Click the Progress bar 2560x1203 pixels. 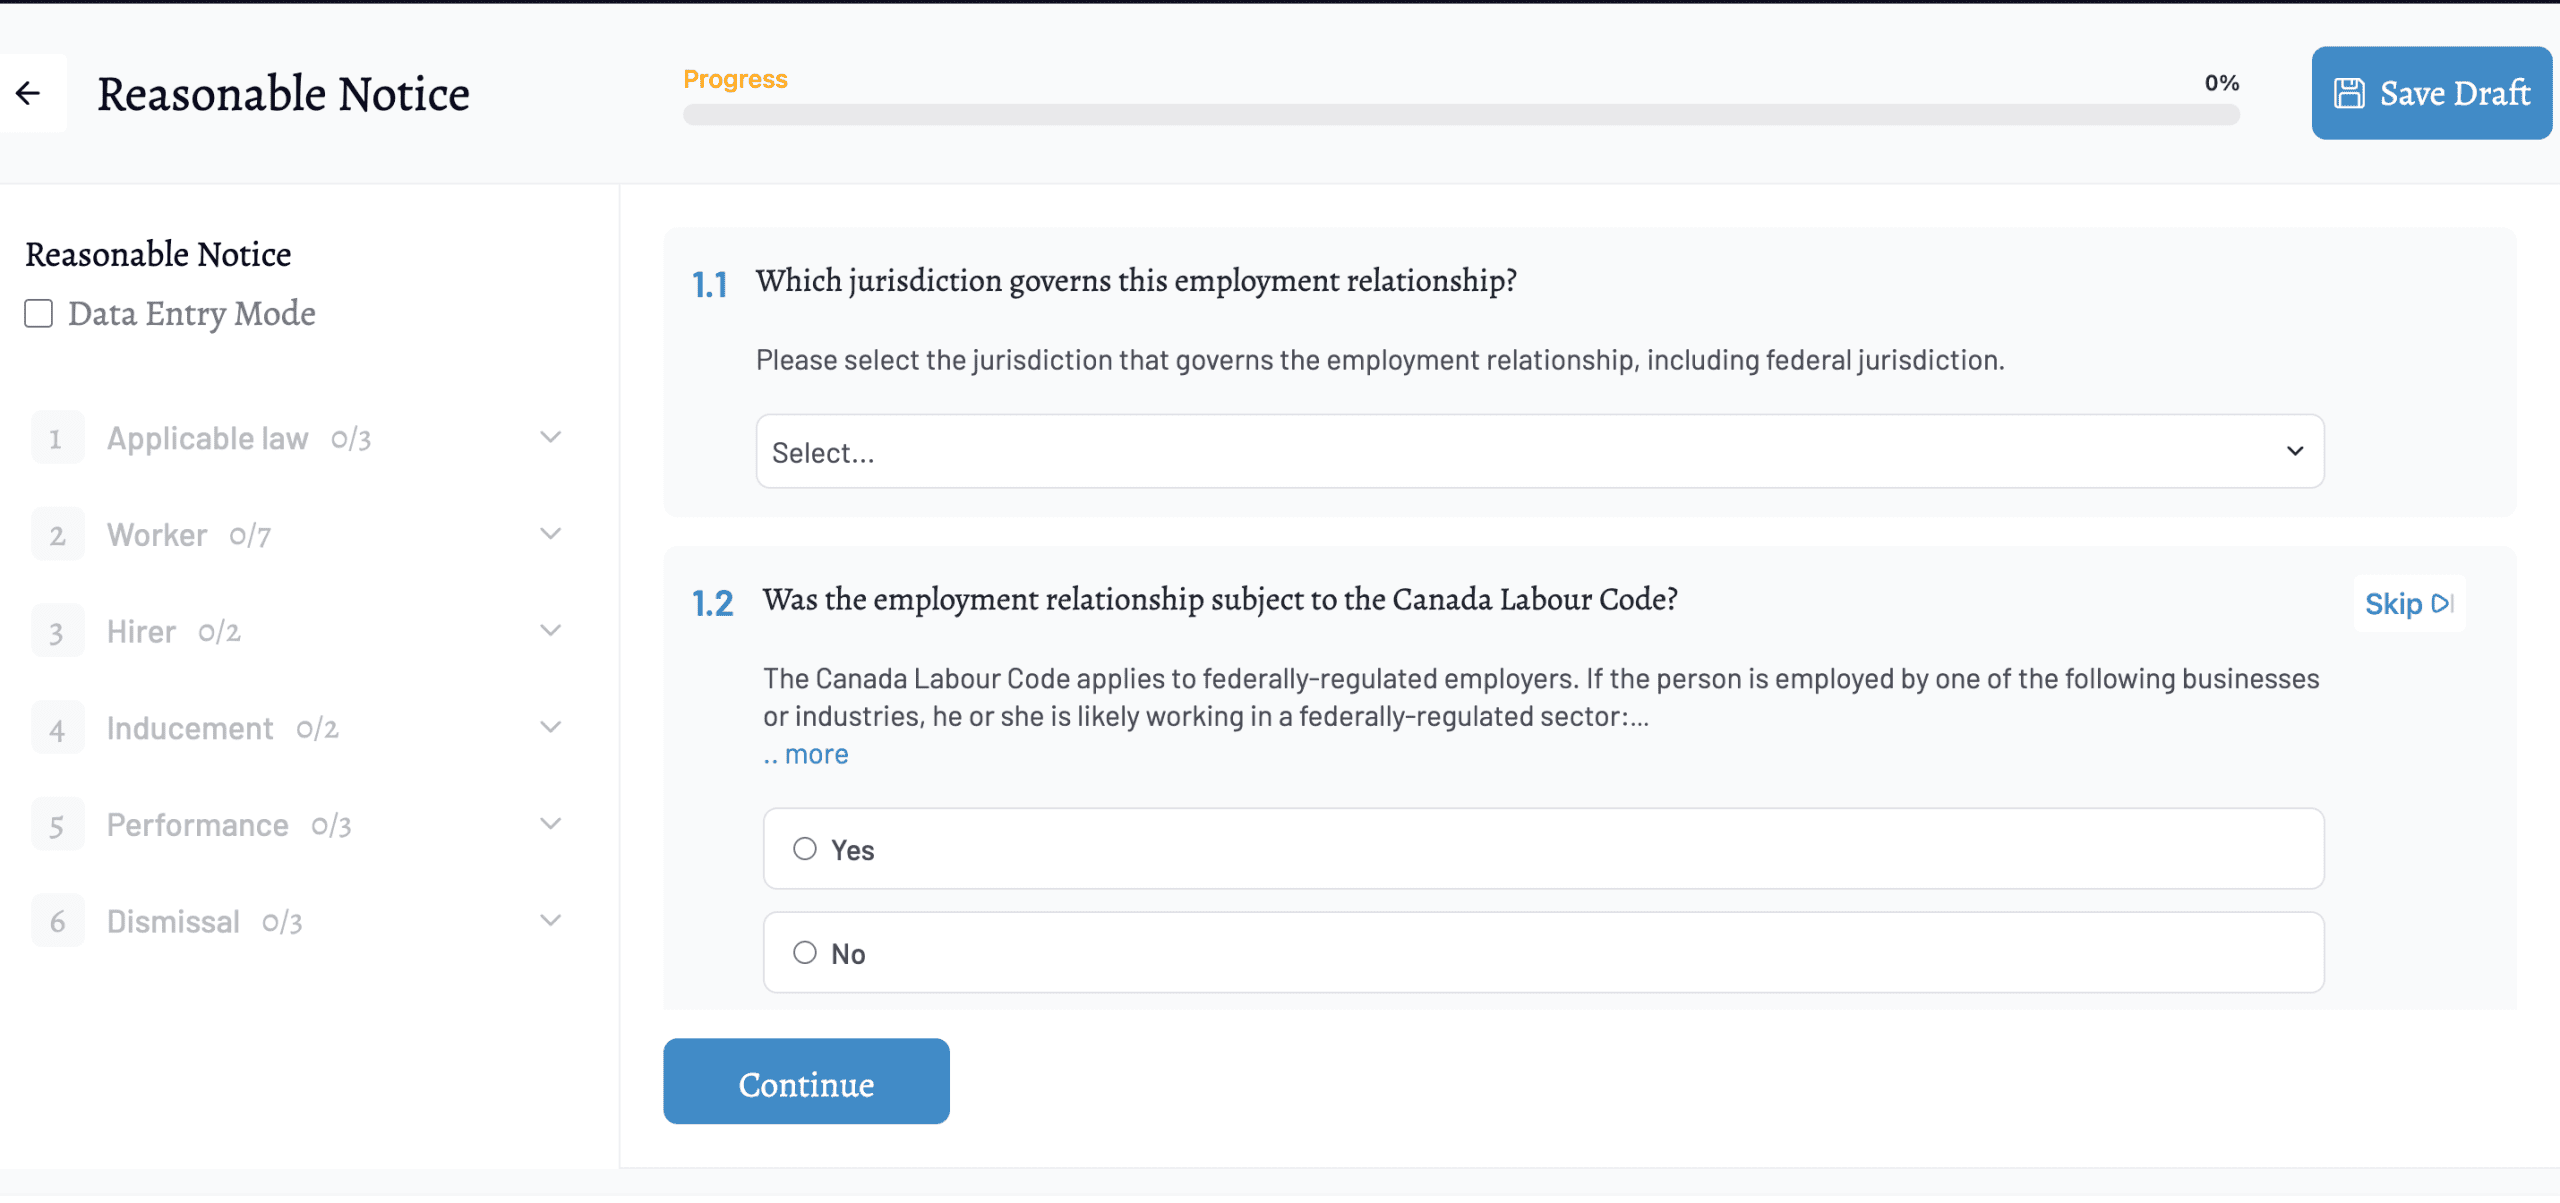coord(1460,115)
